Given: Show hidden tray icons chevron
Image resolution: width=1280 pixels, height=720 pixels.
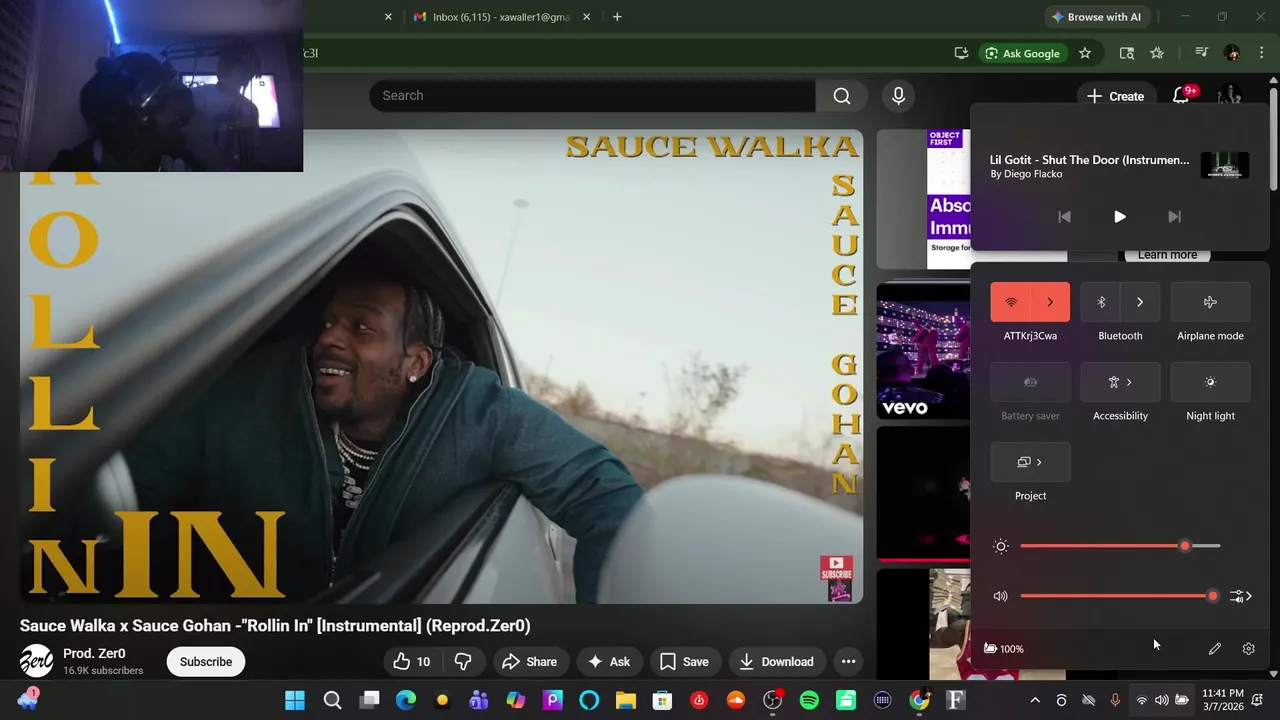Looking at the screenshot, I should point(1035,700).
